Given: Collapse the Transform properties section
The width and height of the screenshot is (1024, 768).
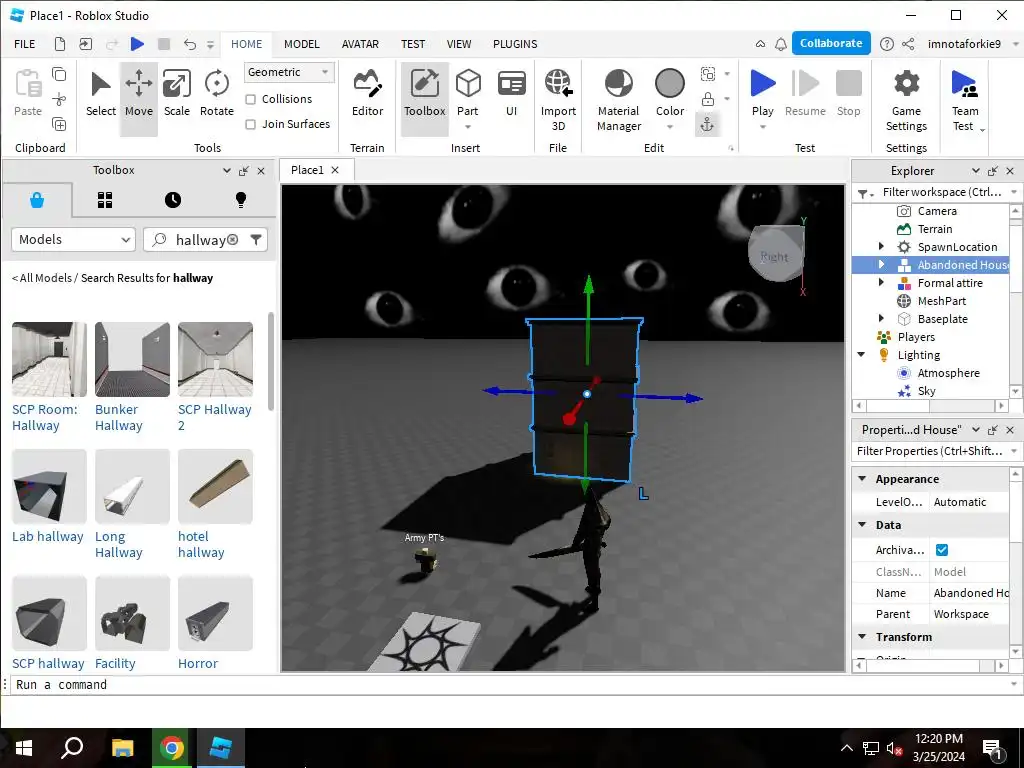Looking at the screenshot, I should point(862,637).
